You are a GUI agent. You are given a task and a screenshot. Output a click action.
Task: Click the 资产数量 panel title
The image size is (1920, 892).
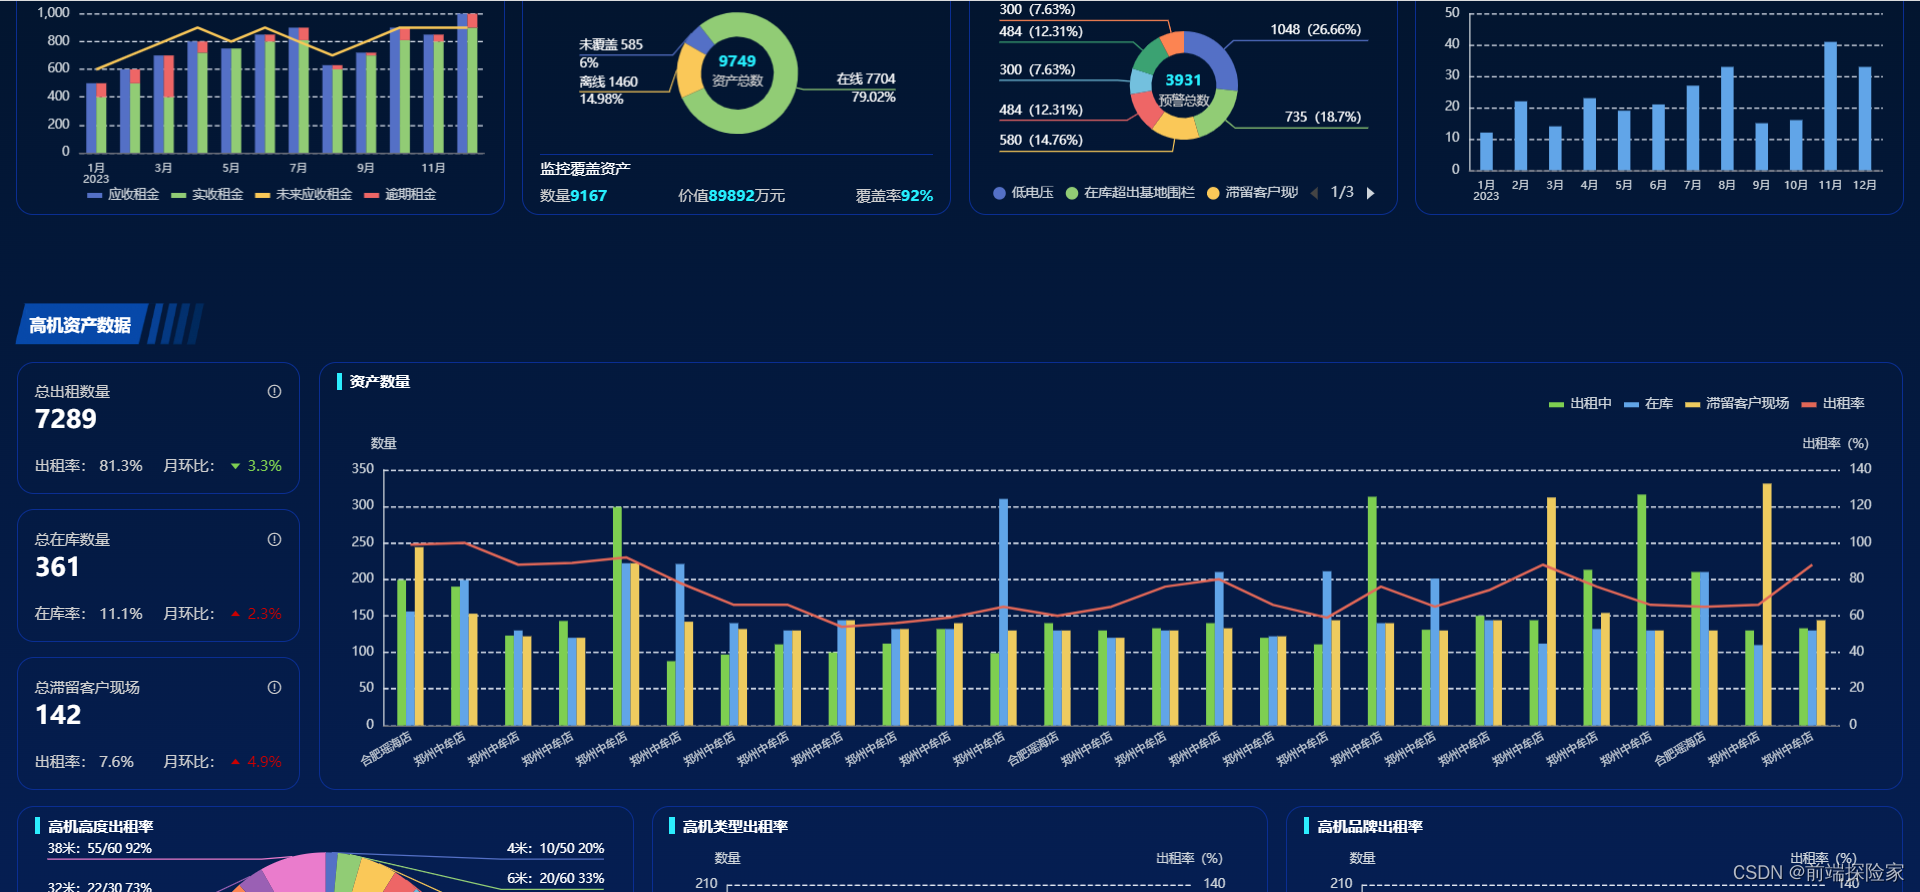tap(379, 382)
